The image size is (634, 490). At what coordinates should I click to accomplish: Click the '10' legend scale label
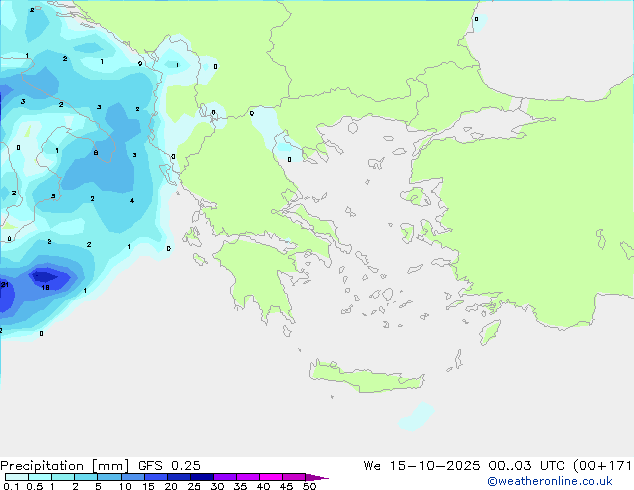pyautogui.click(x=125, y=486)
